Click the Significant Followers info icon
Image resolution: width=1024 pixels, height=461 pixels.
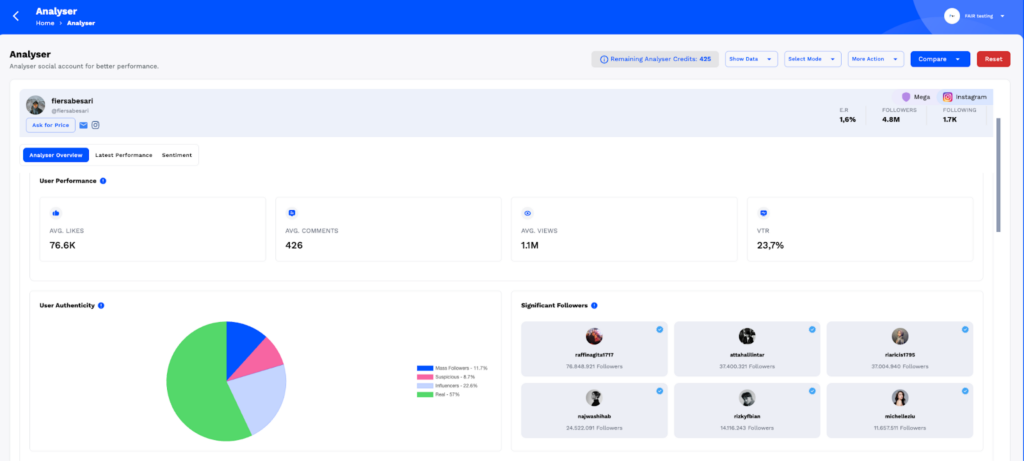coord(595,305)
